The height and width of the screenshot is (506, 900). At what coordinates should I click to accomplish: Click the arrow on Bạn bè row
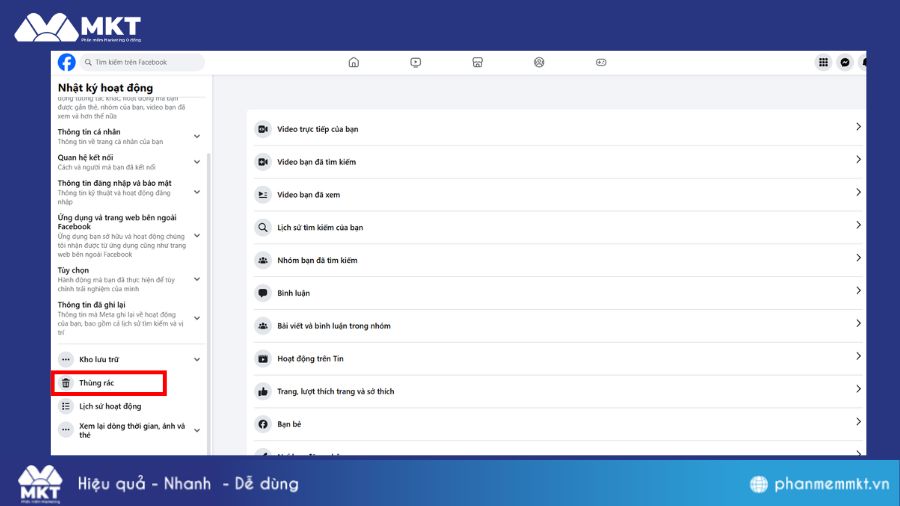point(858,422)
